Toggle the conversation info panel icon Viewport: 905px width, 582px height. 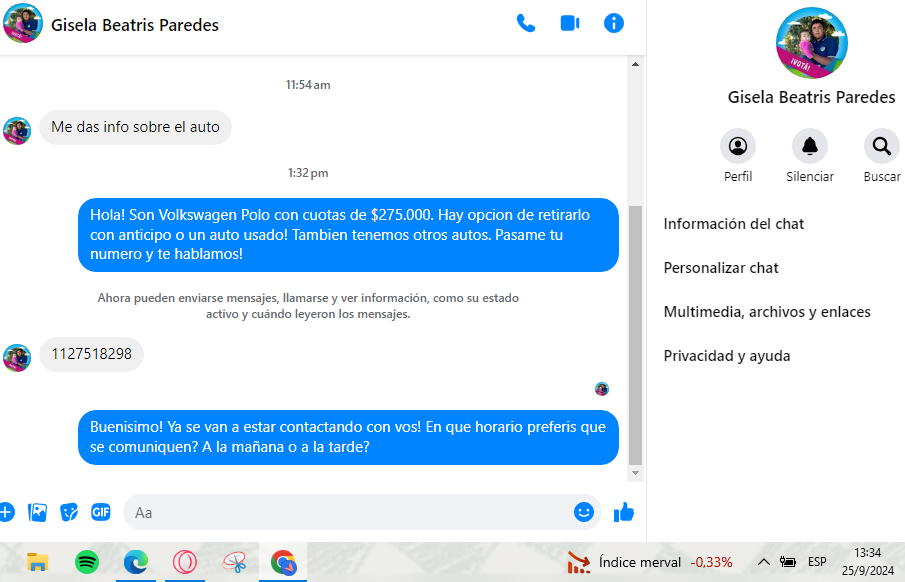(x=614, y=24)
